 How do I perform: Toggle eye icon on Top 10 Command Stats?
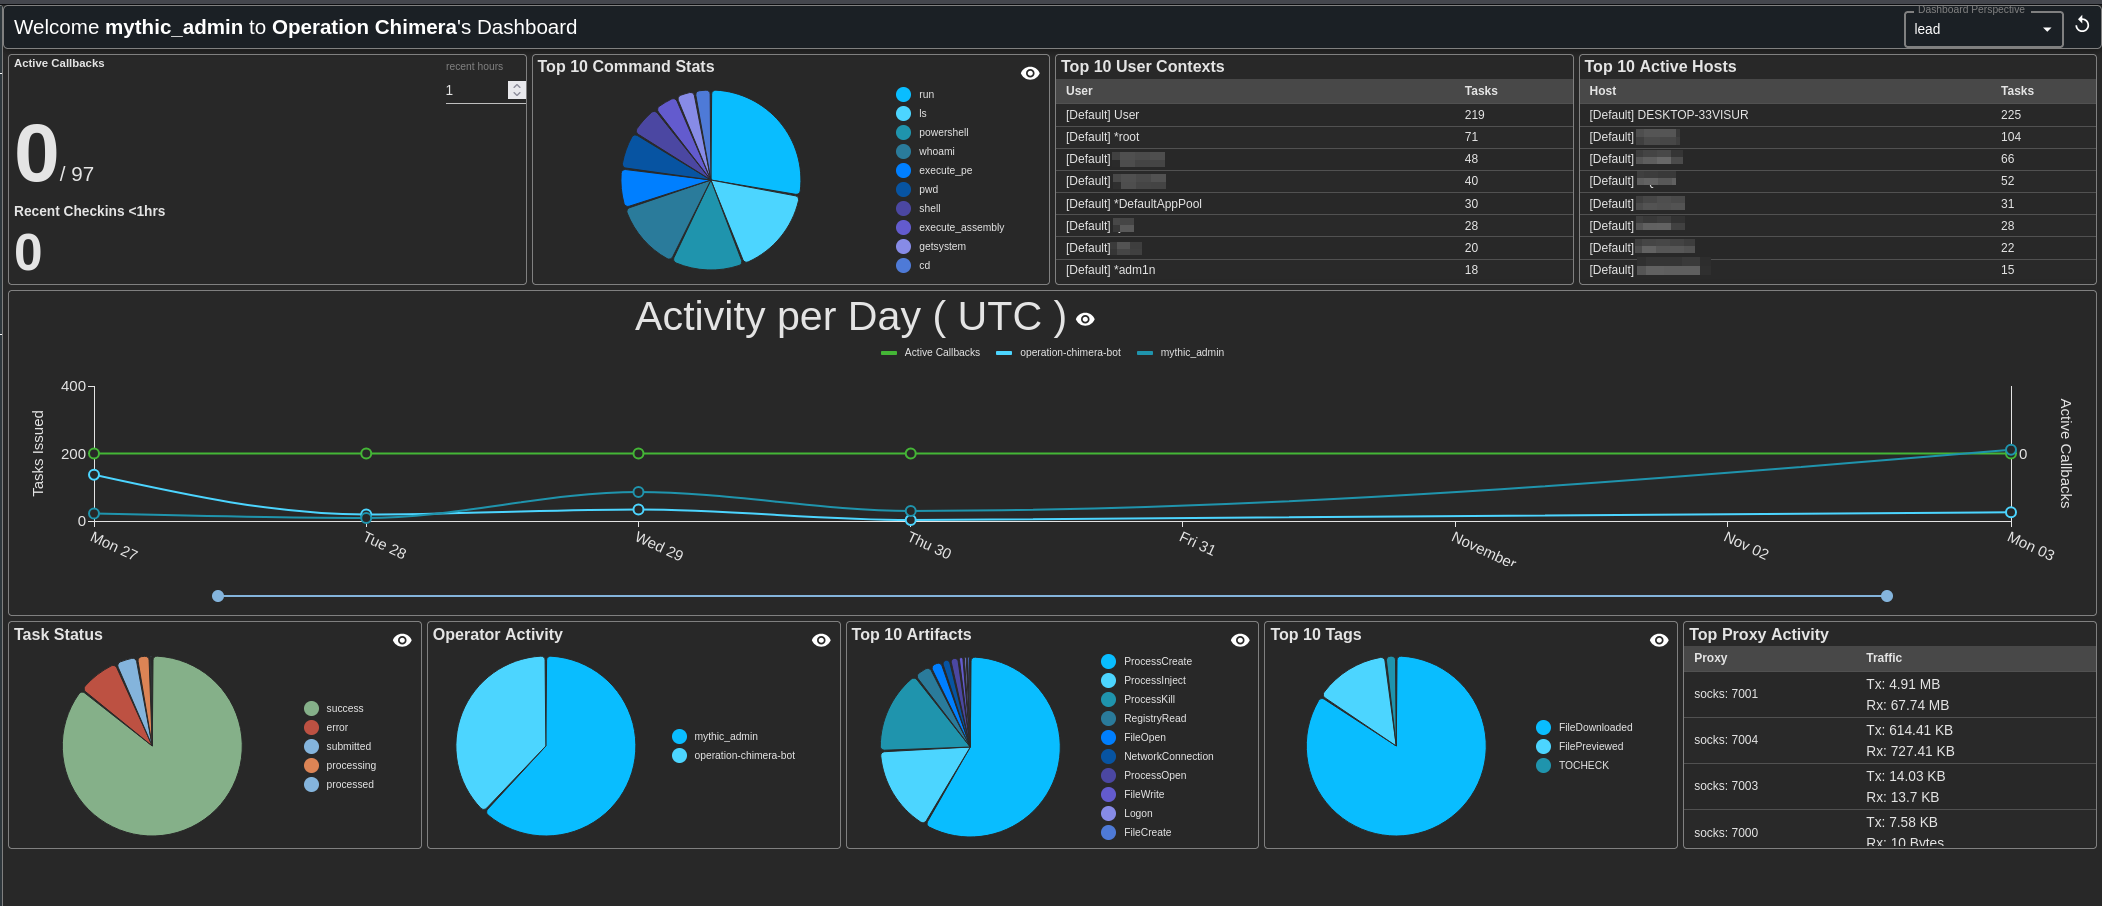(x=1030, y=73)
